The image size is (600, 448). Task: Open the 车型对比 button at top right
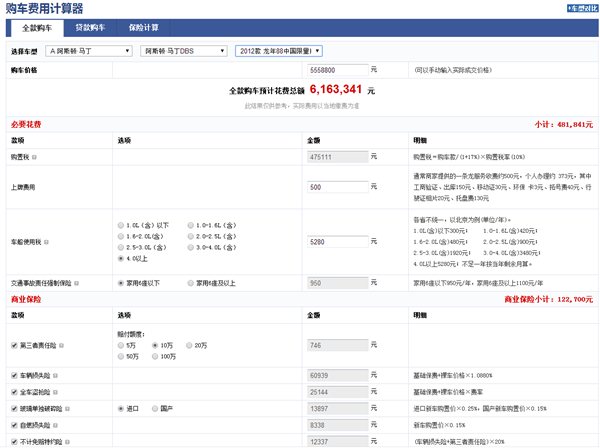(582, 8)
